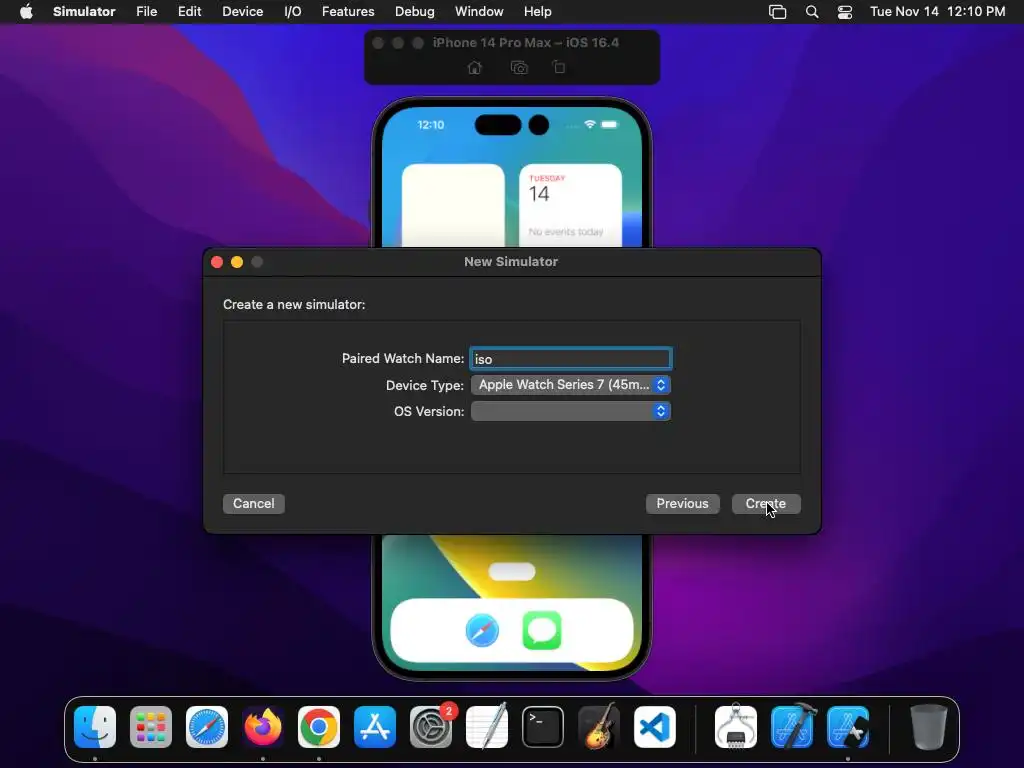This screenshot has width=1024, height=768.
Task: Open Trash from the Dock
Action: pos(928,727)
